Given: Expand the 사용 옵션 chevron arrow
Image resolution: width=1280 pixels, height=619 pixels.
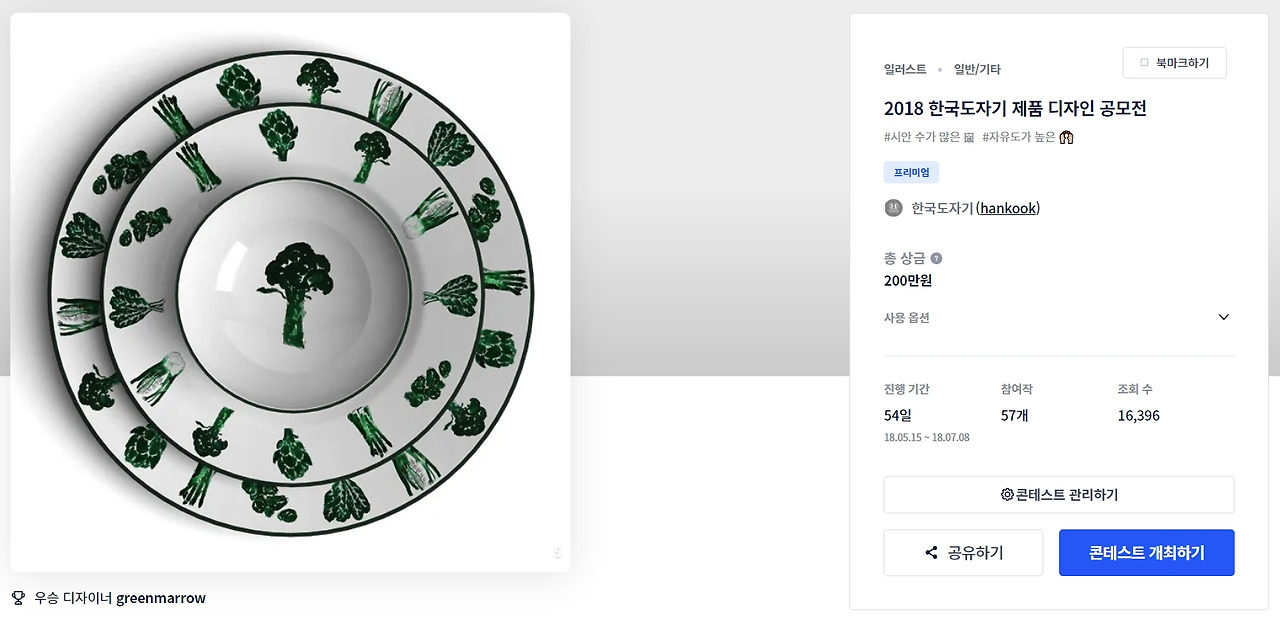Looking at the screenshot, I should 1223,317.
